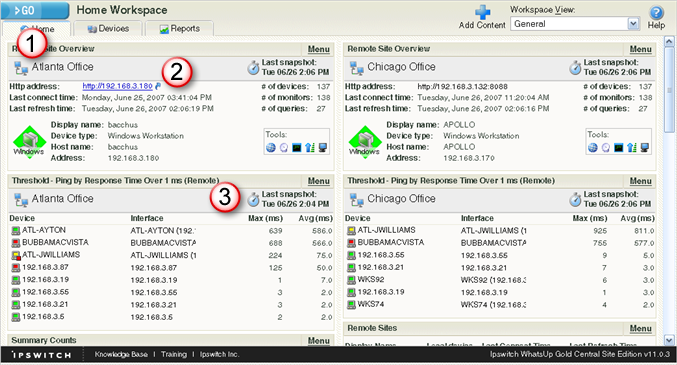Click scrollbar down arrow

(669, 340)
